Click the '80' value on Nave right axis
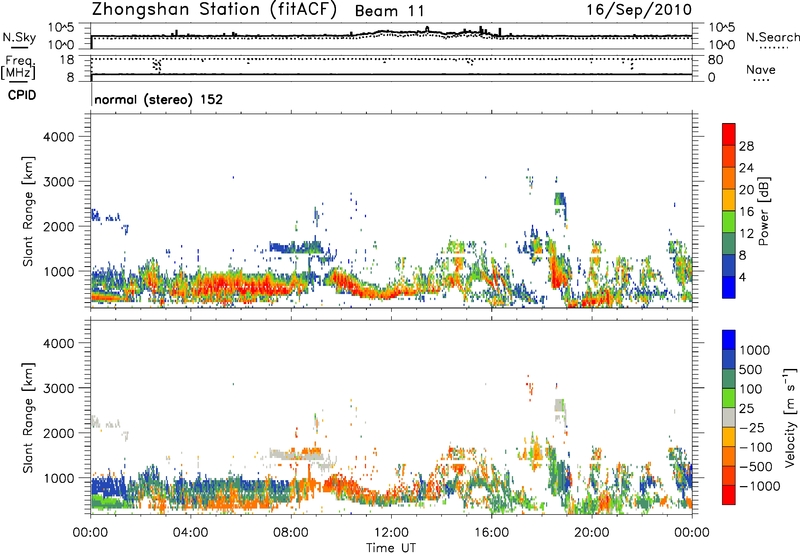 click(715, 60)
